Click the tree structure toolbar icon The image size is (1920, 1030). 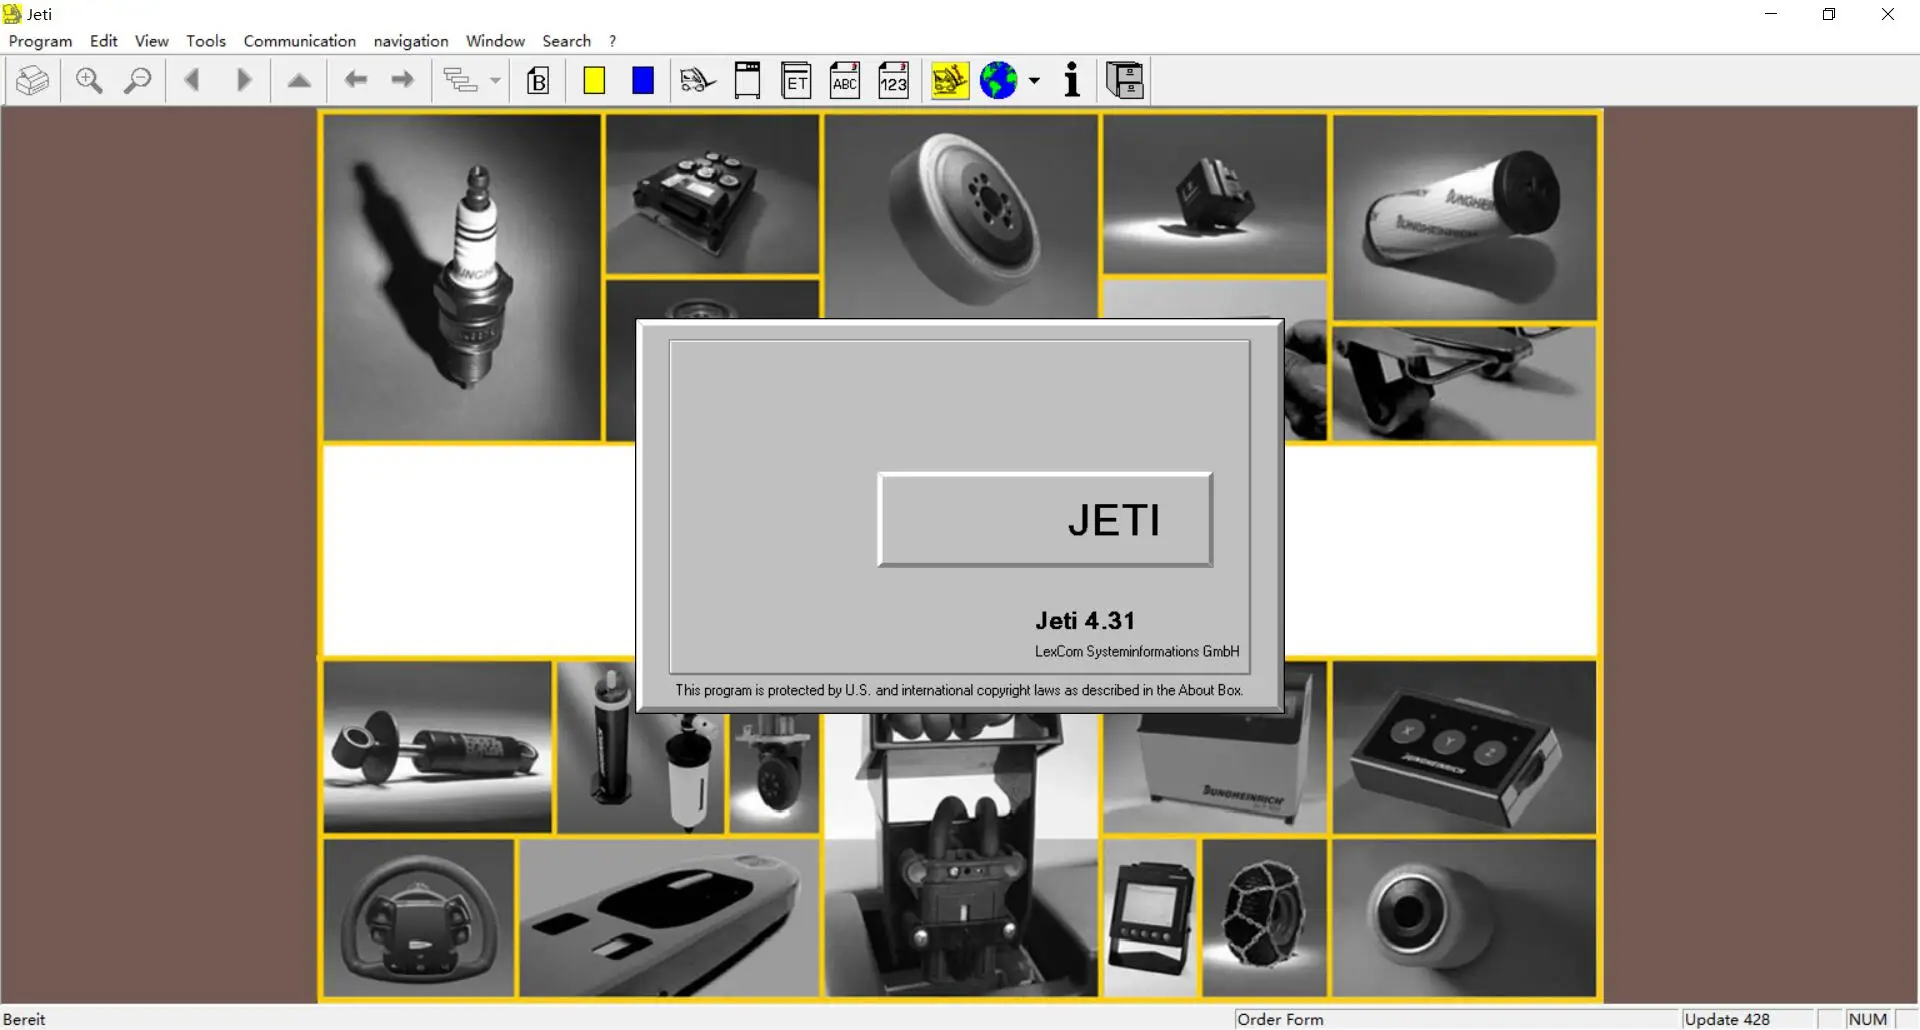[x=460, y=81]
